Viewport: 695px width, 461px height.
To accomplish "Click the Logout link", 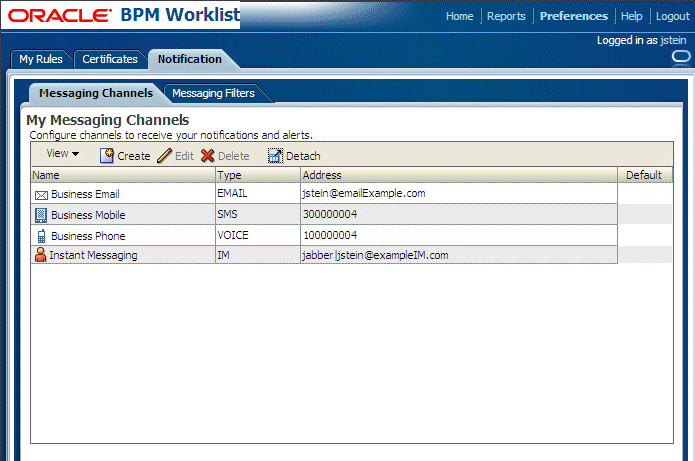I will (x=673, y=16).
